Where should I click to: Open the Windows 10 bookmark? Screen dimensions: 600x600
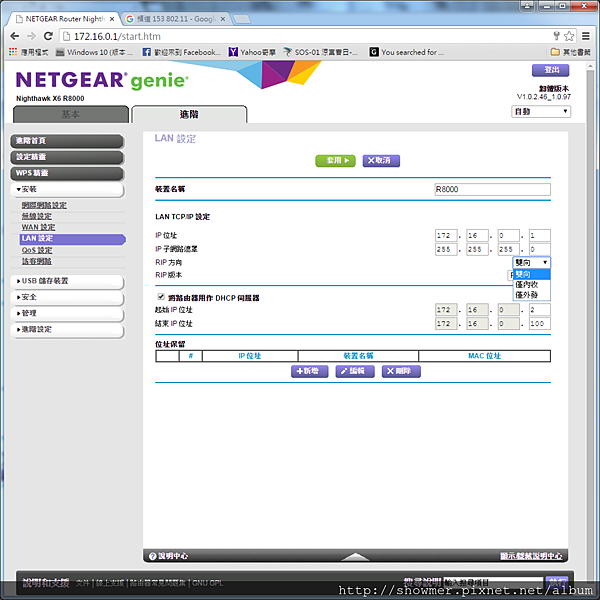pos(94,52)
